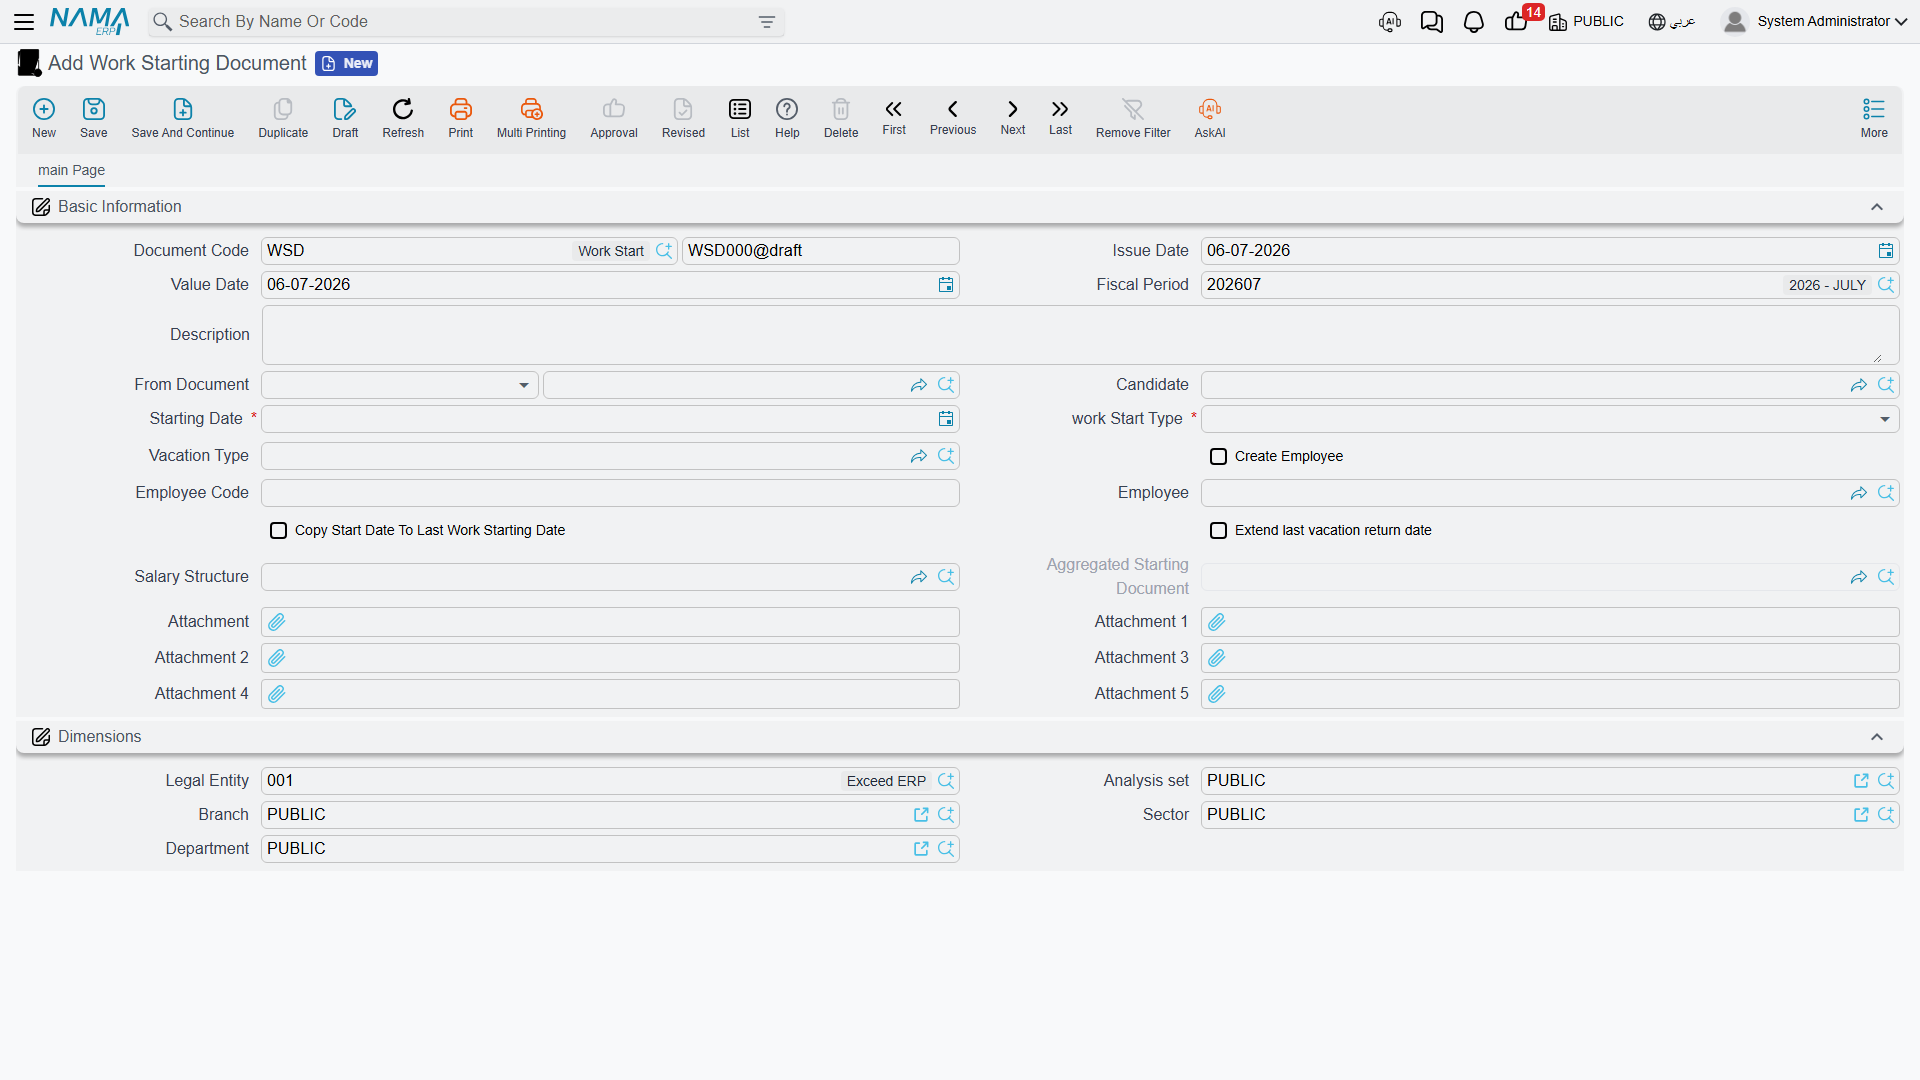
Task: Click the Attachment 5 paperclip
Action: pos(1217,694)
